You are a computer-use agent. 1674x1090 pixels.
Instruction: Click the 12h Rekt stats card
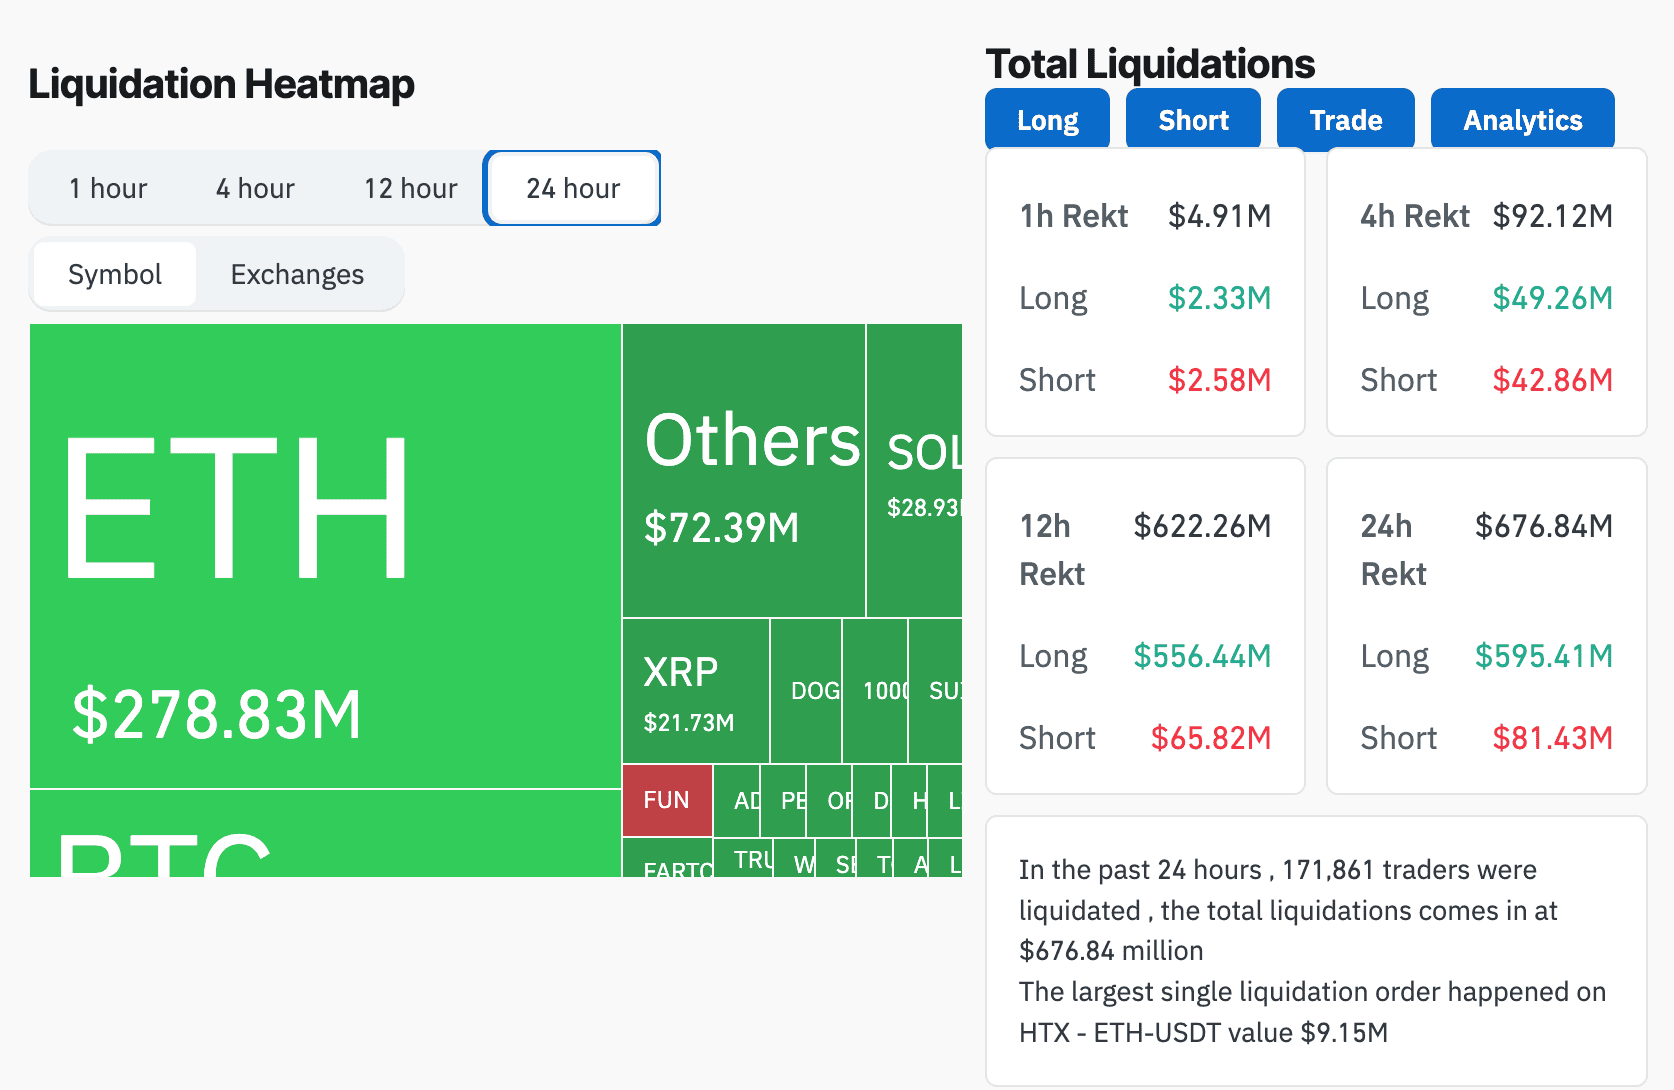pyautogui.click(x=1145, y=626)
